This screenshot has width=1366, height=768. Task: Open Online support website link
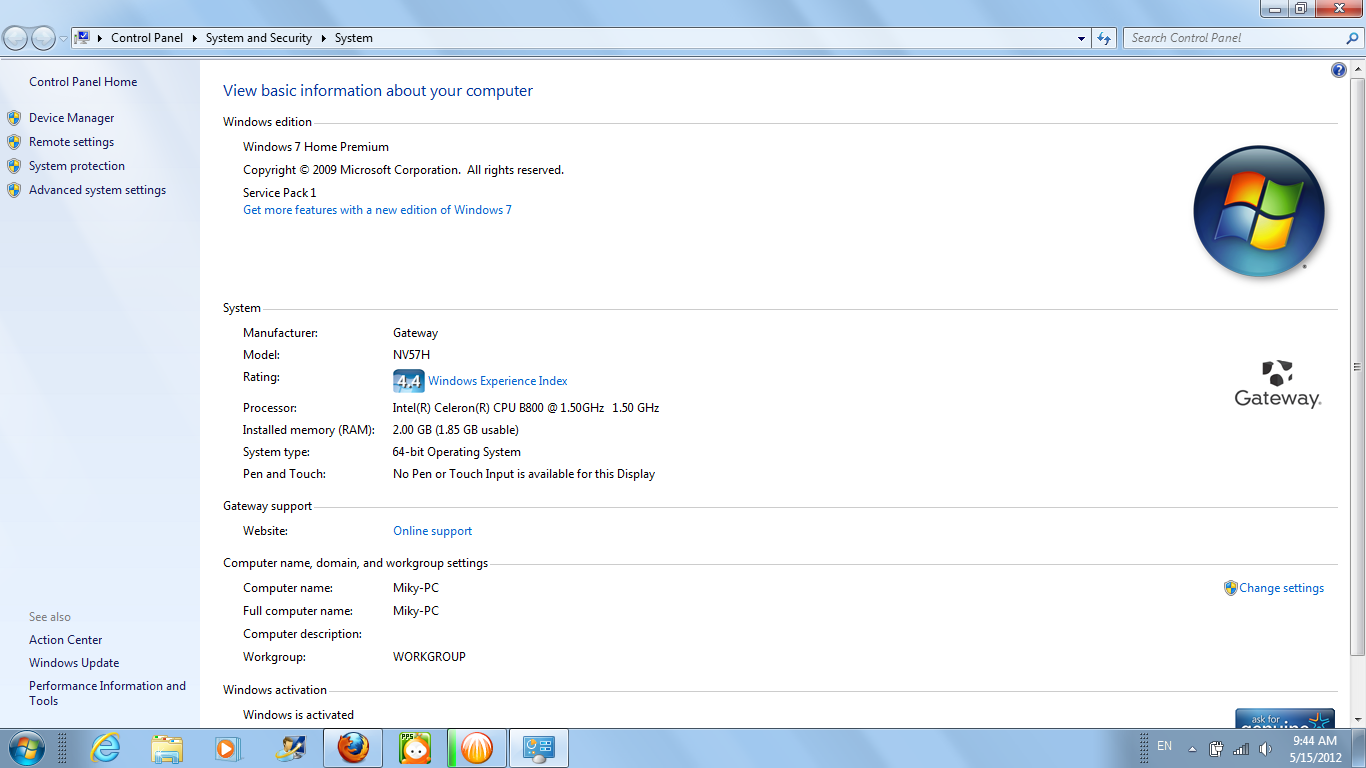coord(432,531)
